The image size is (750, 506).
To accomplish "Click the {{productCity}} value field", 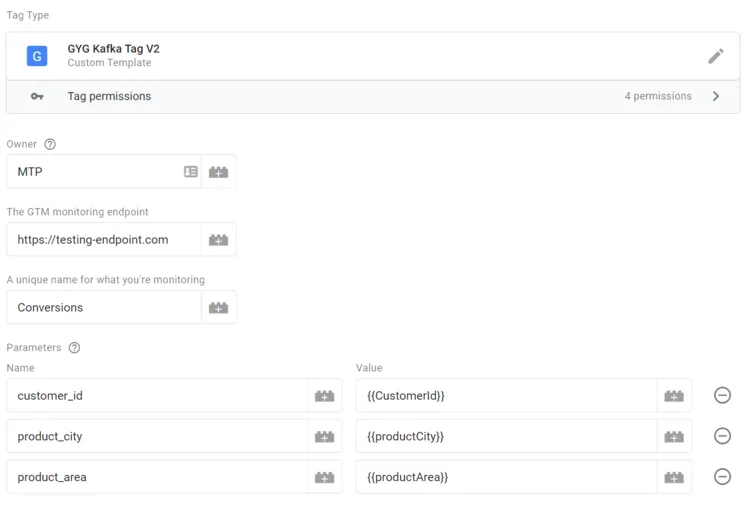I will [507, 436].
